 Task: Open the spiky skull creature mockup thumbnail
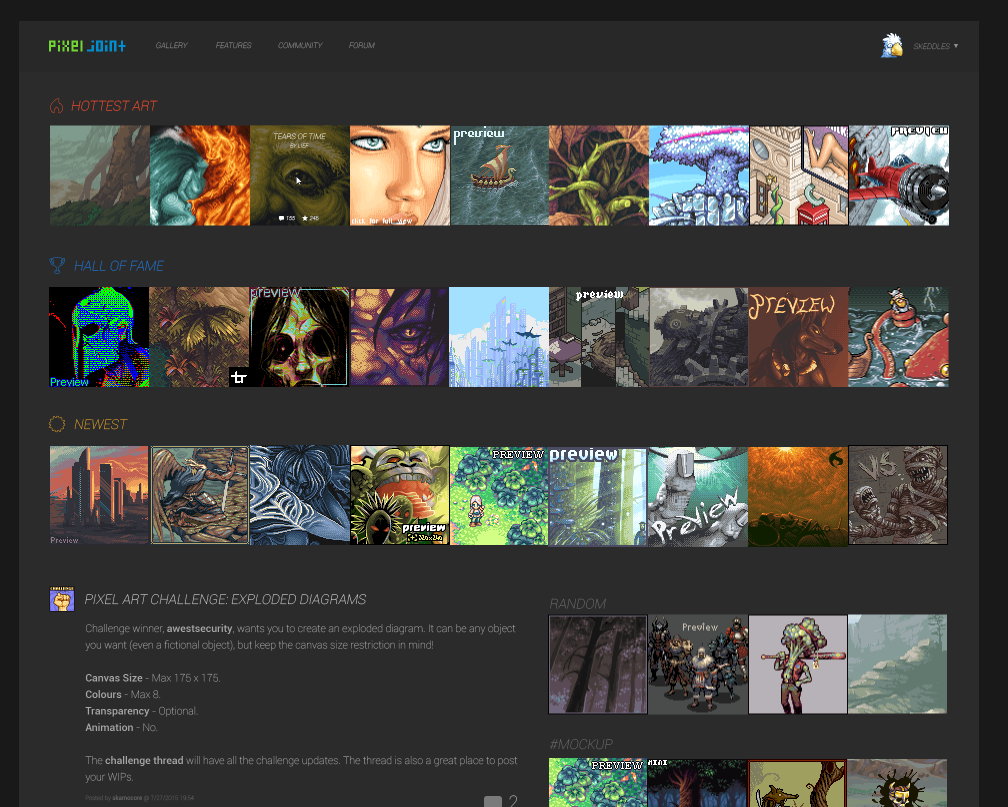pyautogui.click(x=897, y=783)
